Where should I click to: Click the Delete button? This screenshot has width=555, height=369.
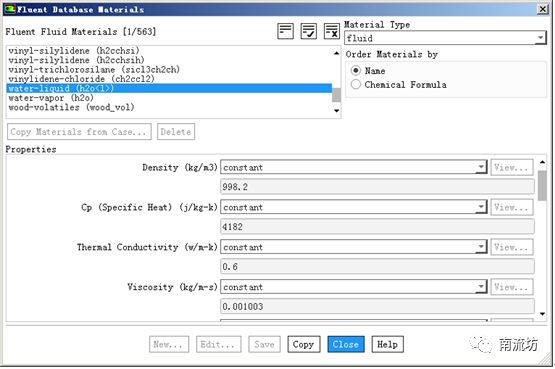[176, 132]
